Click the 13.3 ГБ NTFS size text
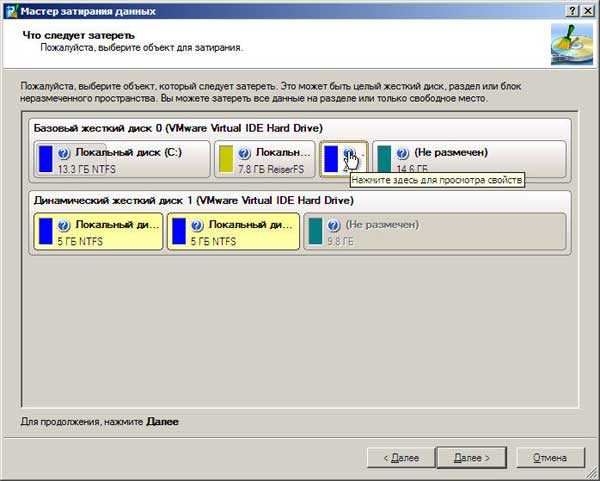The image size is (600, 481). 86,169
